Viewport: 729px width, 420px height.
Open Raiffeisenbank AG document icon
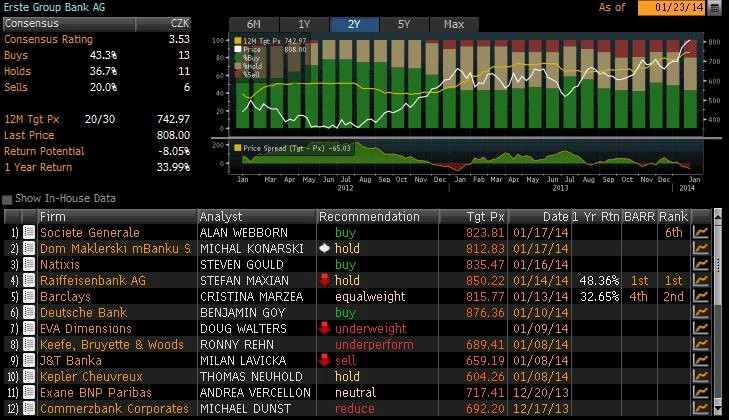29,280
